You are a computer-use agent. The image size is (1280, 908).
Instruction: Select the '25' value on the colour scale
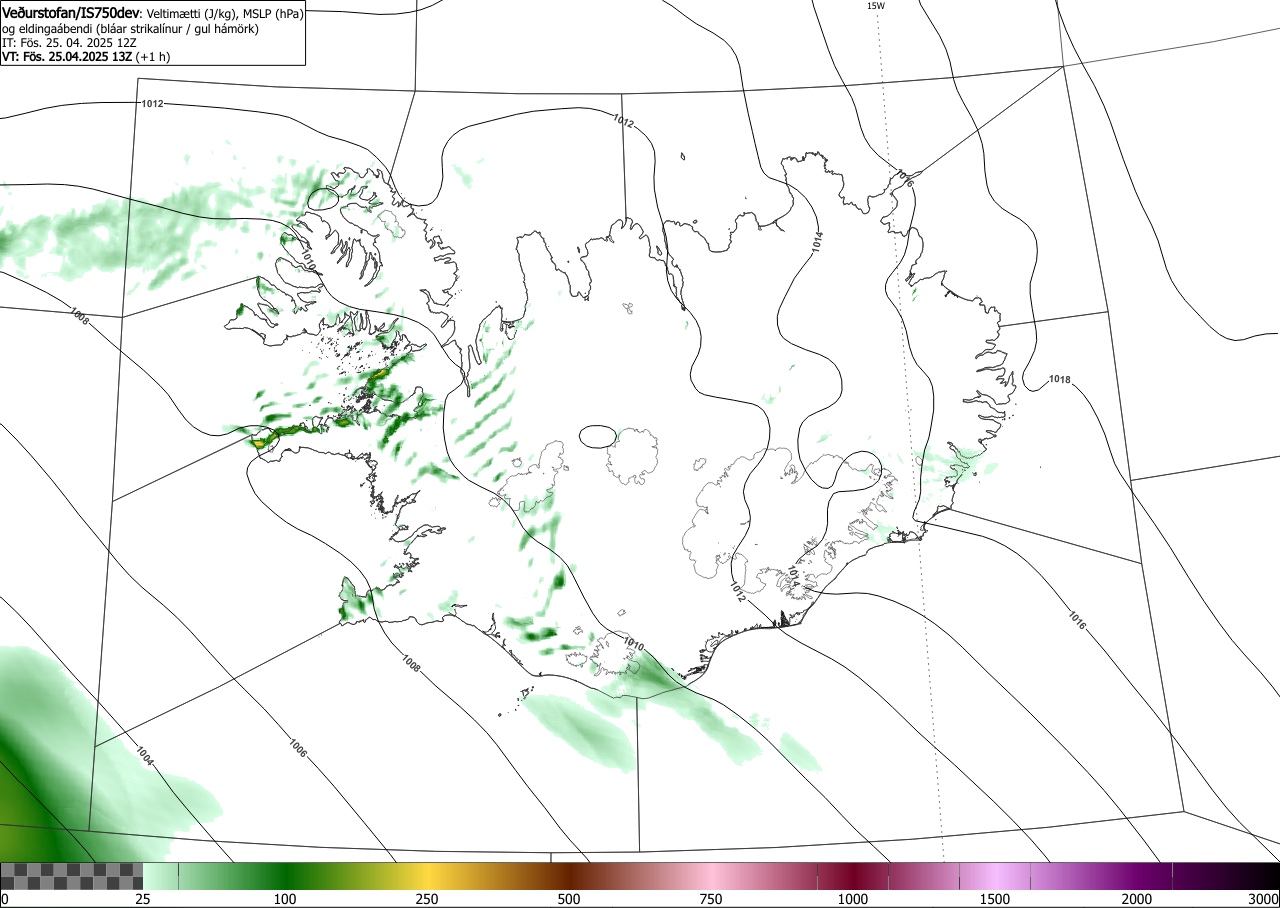pos(143,899)
